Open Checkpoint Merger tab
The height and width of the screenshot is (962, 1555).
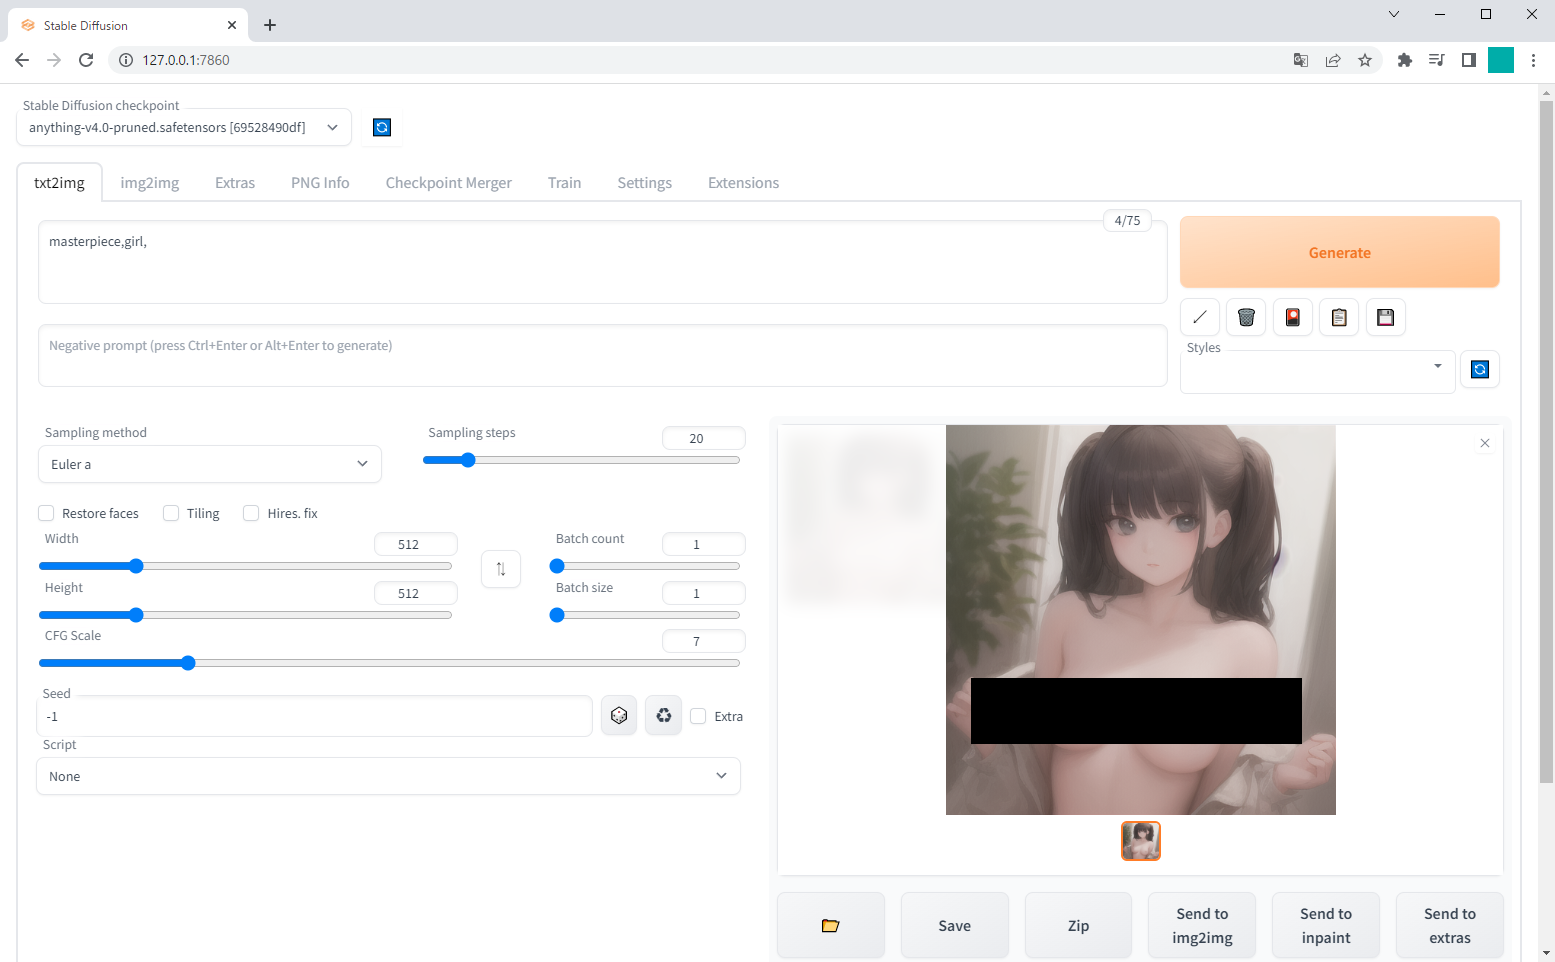(x=449, y=183)
